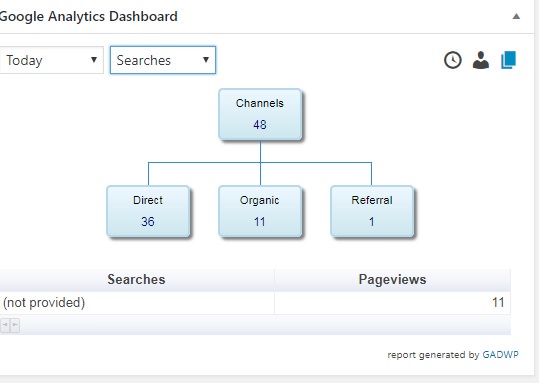
Task: Select the Direct channel node
Action: coord(148,211)
